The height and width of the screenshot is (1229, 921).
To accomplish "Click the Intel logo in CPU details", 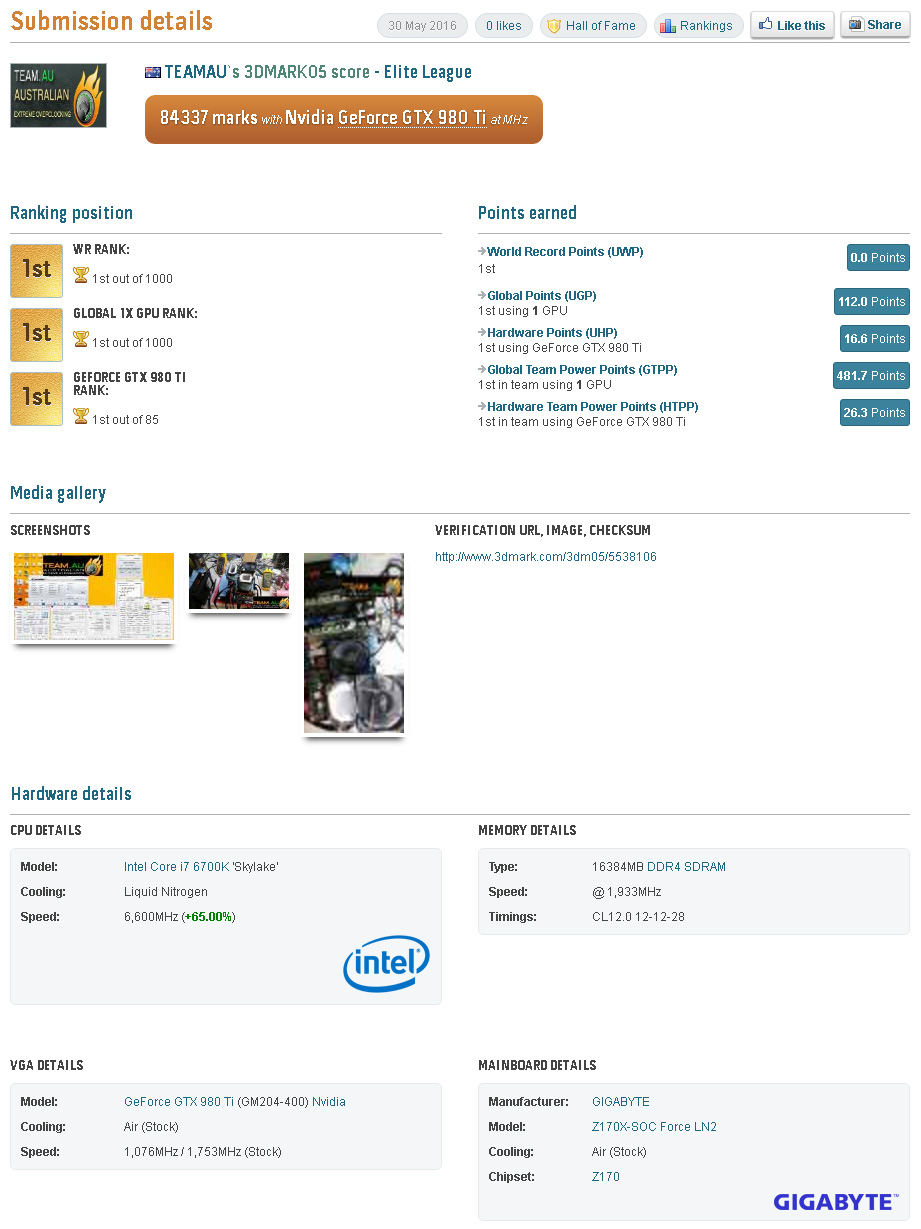I will point(386,964).
